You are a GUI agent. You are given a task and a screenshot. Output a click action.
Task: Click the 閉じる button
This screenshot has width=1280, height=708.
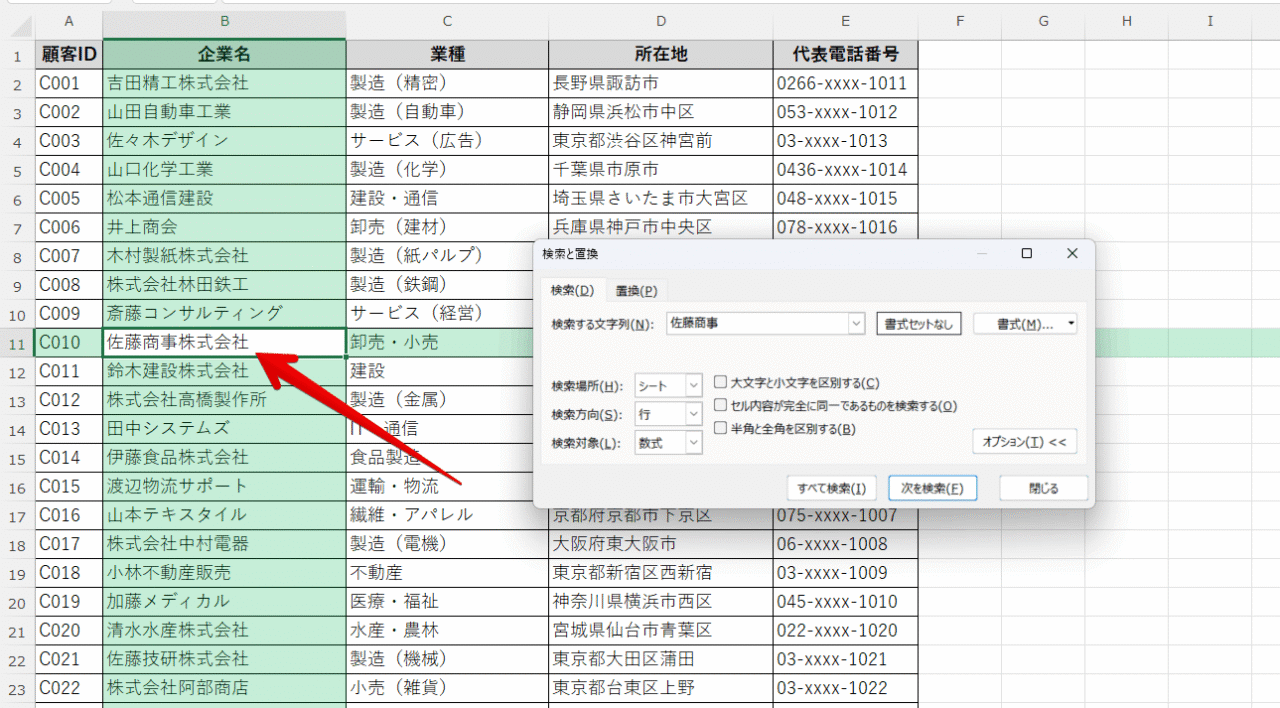click(1043, 488)
